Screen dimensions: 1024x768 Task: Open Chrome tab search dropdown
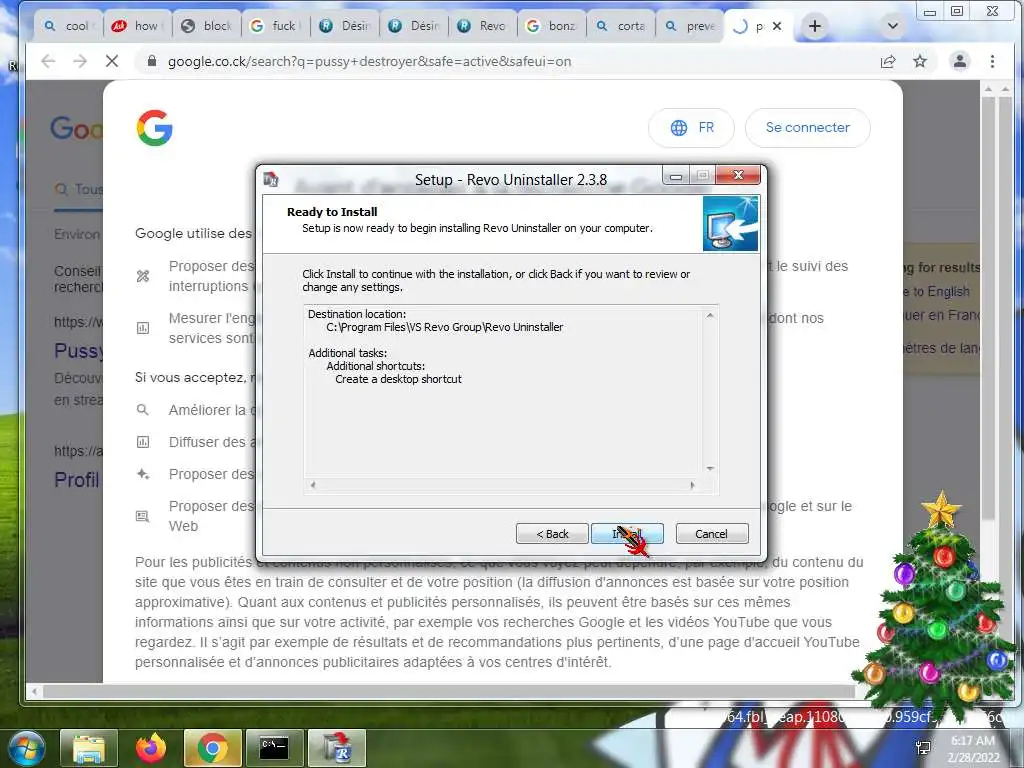893,26
